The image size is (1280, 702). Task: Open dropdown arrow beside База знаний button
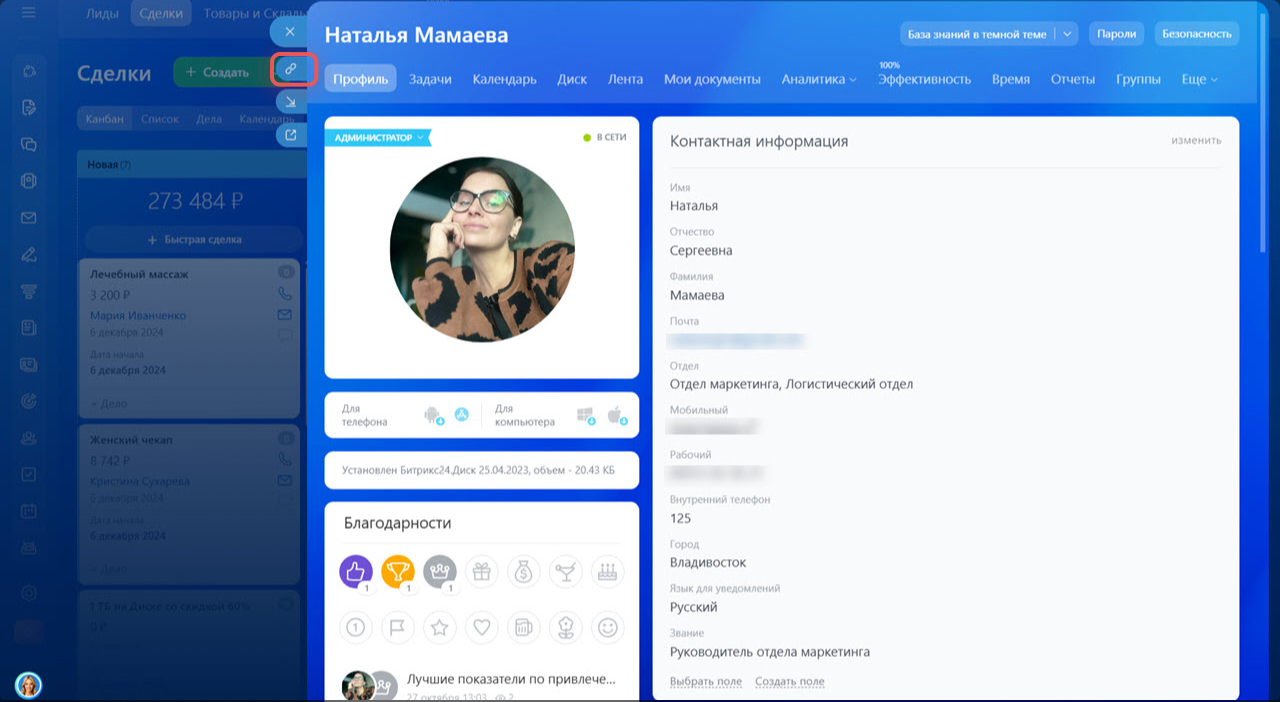[1067, 34]
